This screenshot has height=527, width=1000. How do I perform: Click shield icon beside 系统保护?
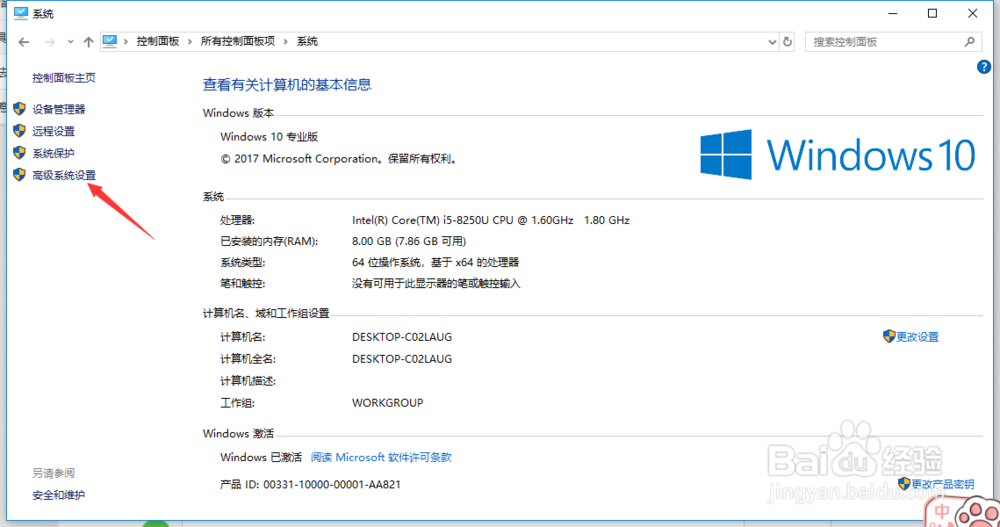tap(19, 152)
